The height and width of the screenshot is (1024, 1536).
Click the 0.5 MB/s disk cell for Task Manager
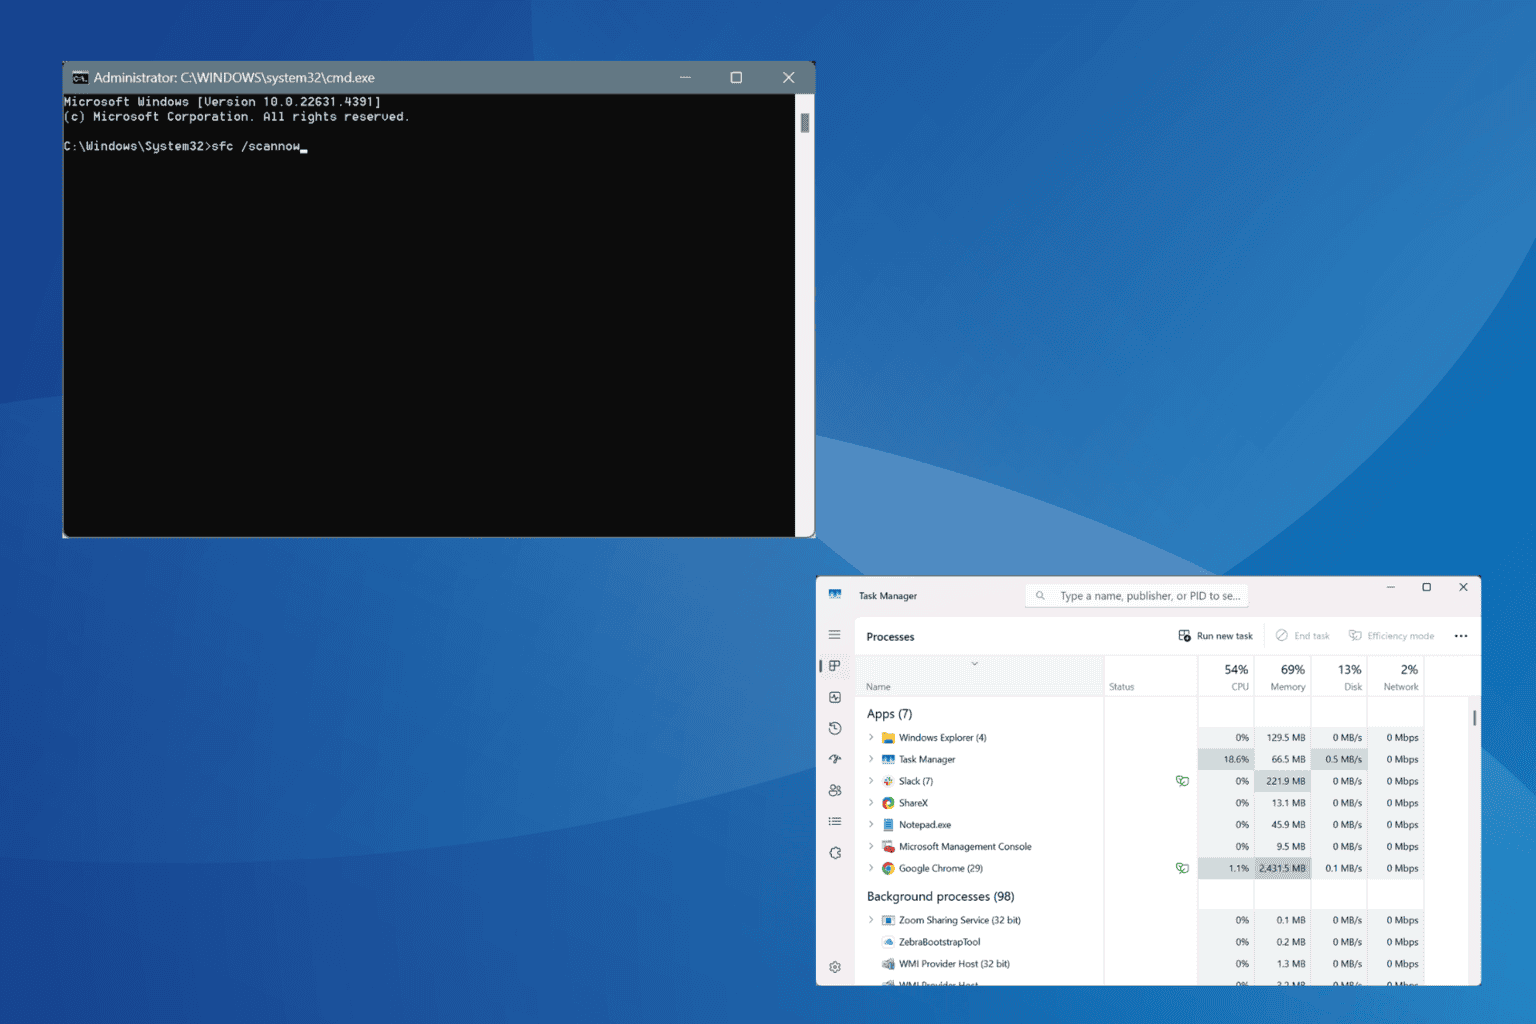tap(1339, 759)
